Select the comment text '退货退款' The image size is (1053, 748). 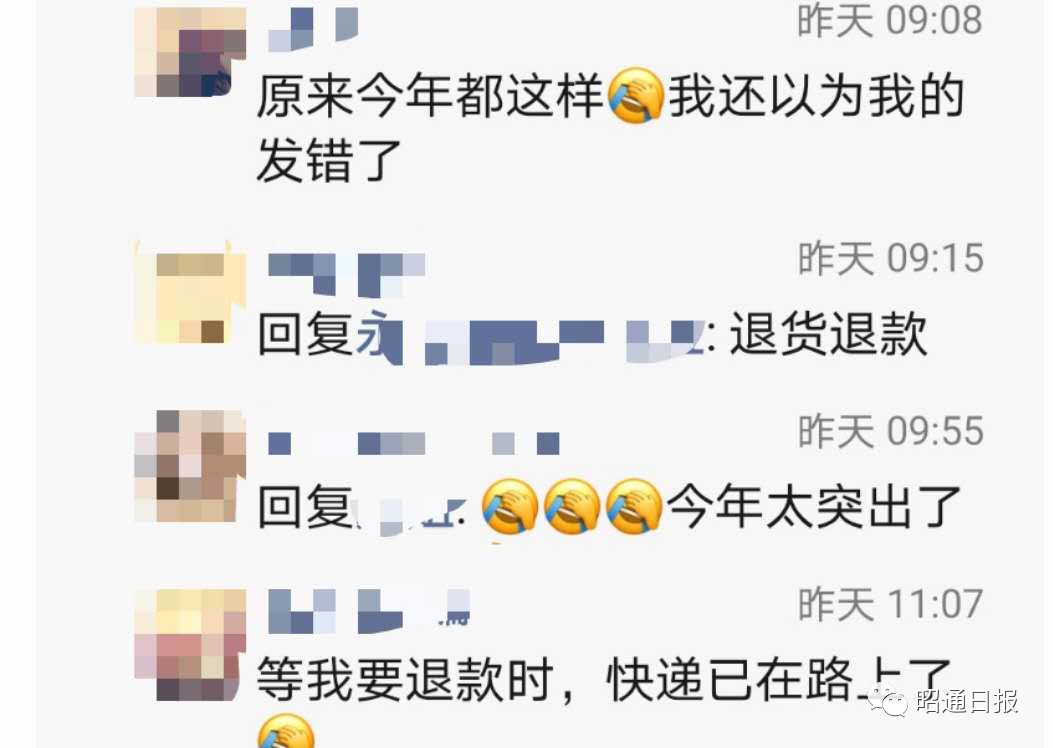pyautogui.click(x=829, y=334)
